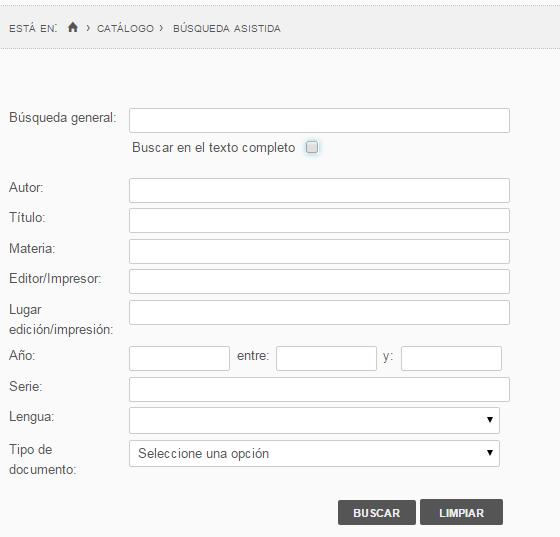
Task: Open the Lengua dropdown arrow
Action: click(x=490, y=420)
